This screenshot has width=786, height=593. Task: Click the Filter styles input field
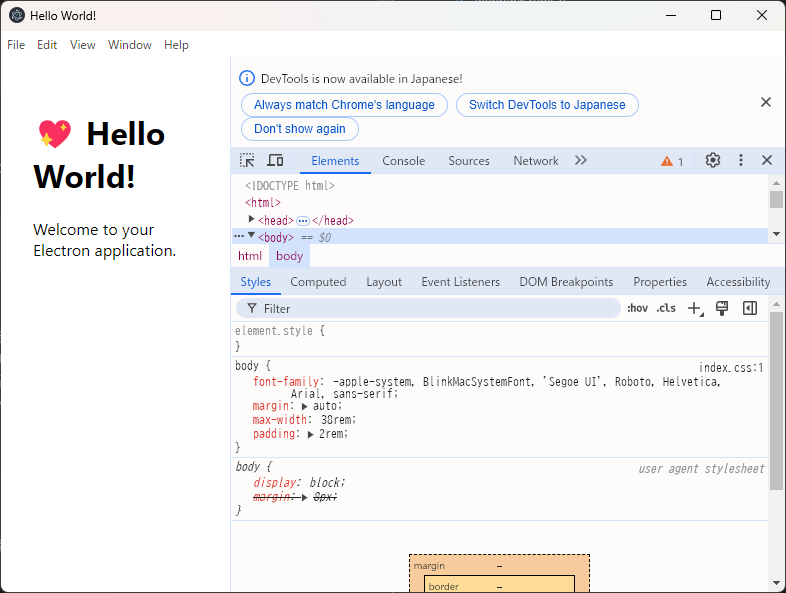coord(429,308)
